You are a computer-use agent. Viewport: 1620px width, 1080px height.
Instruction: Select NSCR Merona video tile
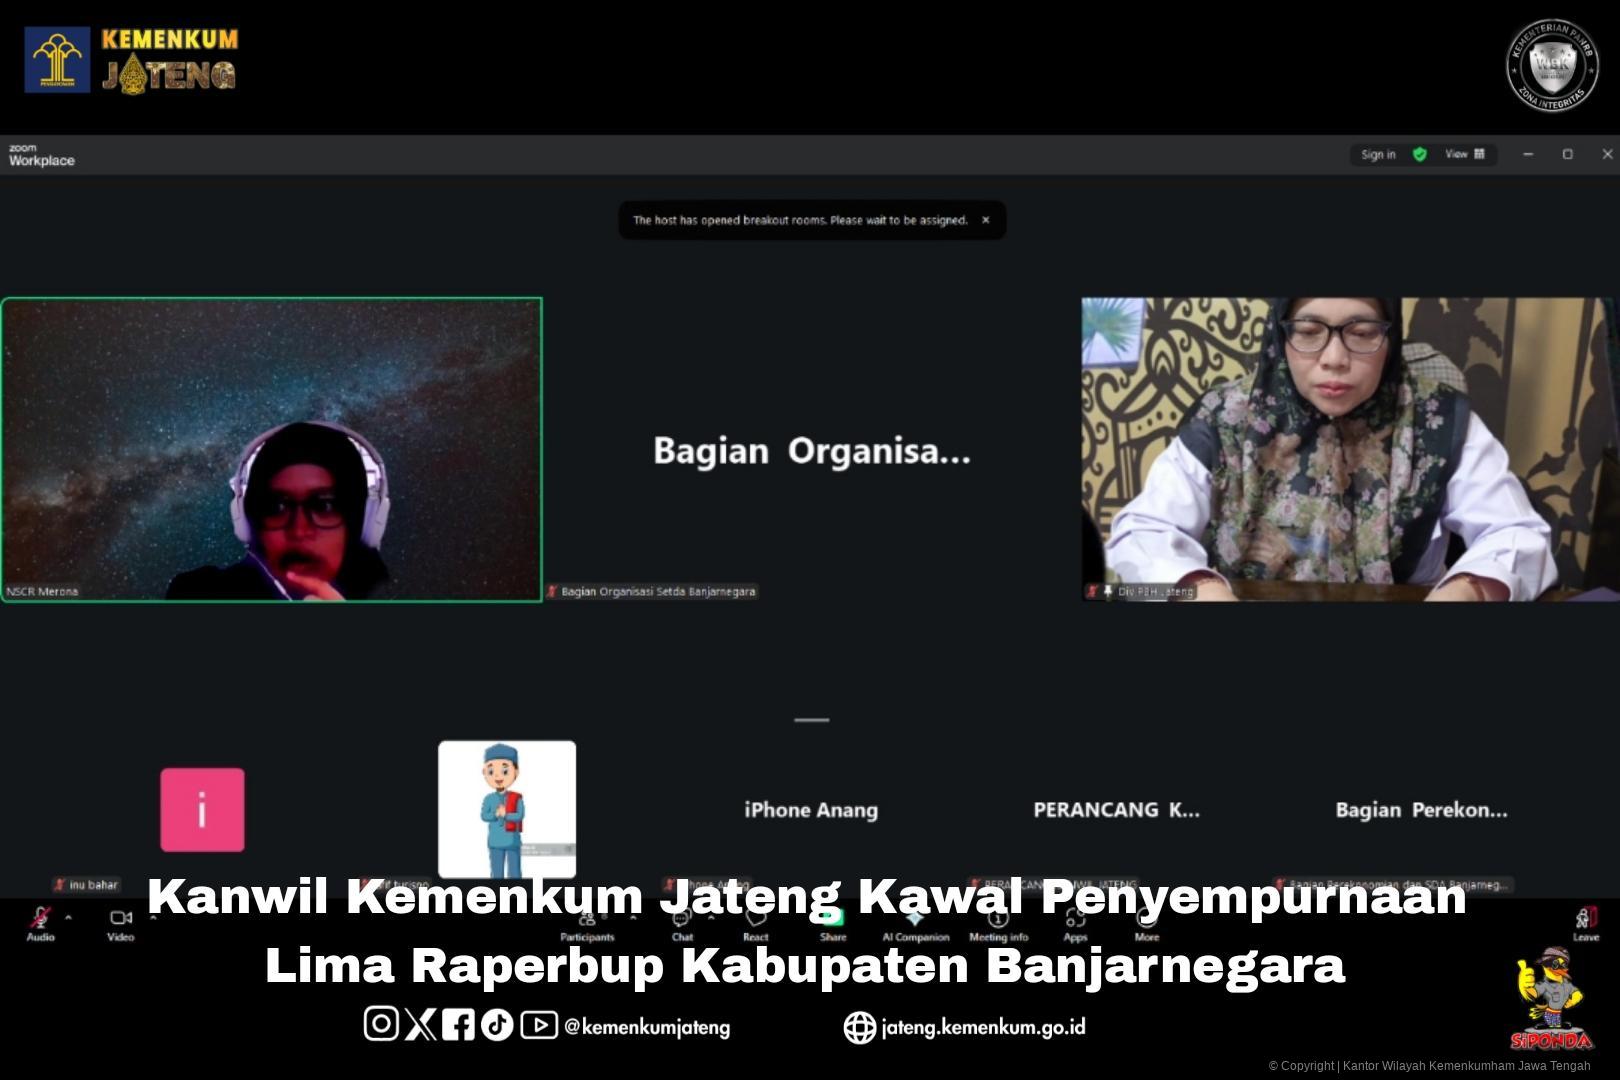click(272, 449)
